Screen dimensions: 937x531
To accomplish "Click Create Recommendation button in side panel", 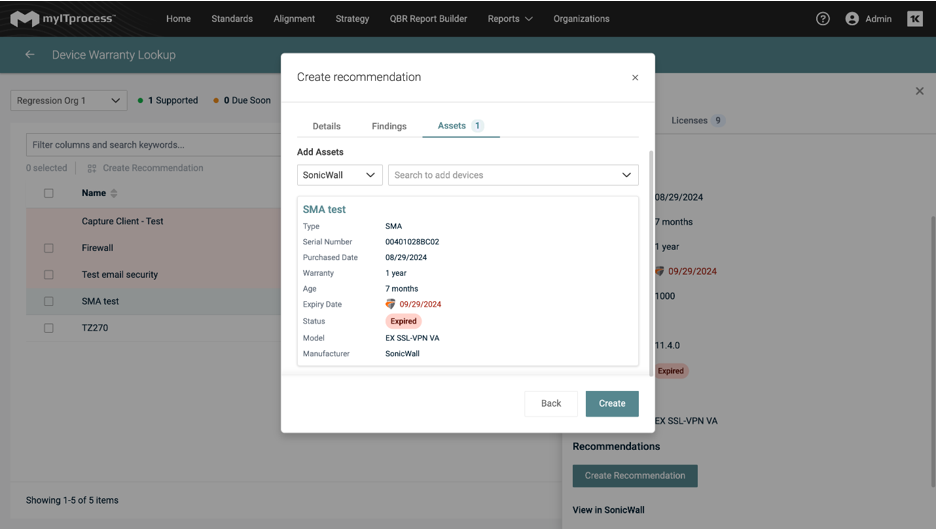I will point(635,476).
